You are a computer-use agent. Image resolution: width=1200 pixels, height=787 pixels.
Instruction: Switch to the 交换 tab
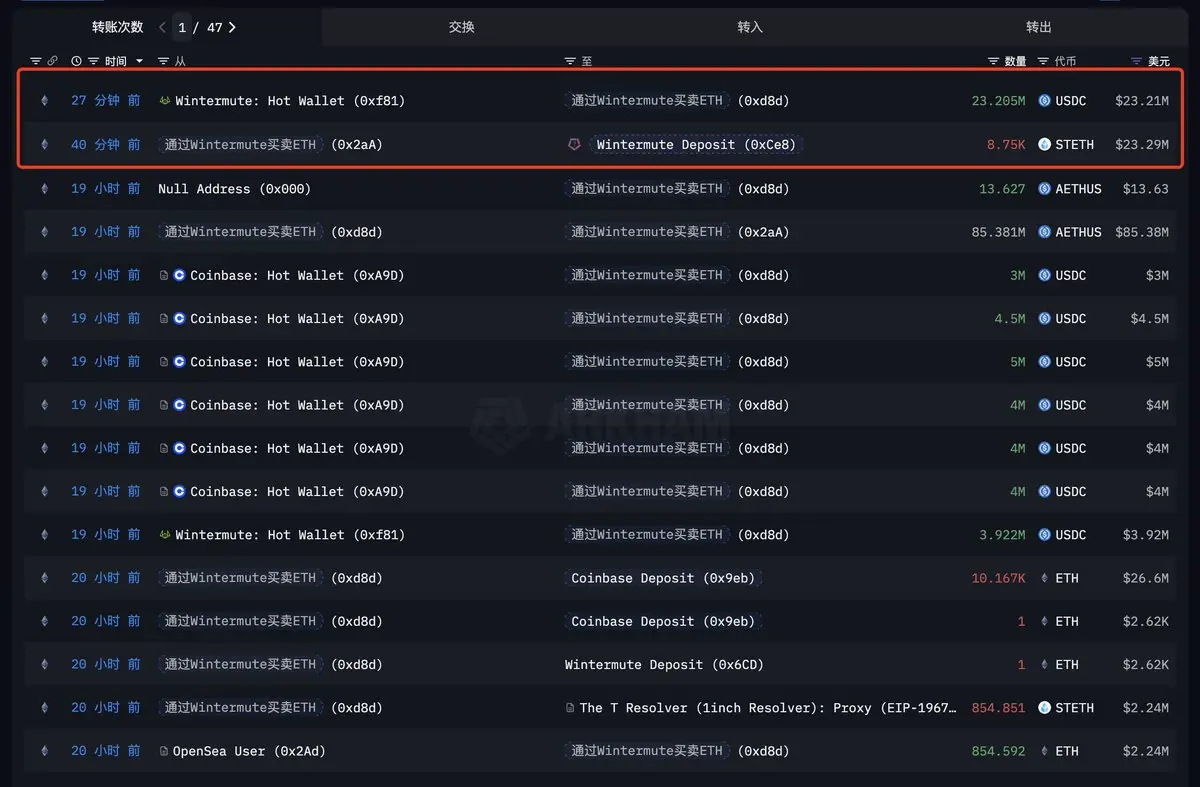(462, 27)
